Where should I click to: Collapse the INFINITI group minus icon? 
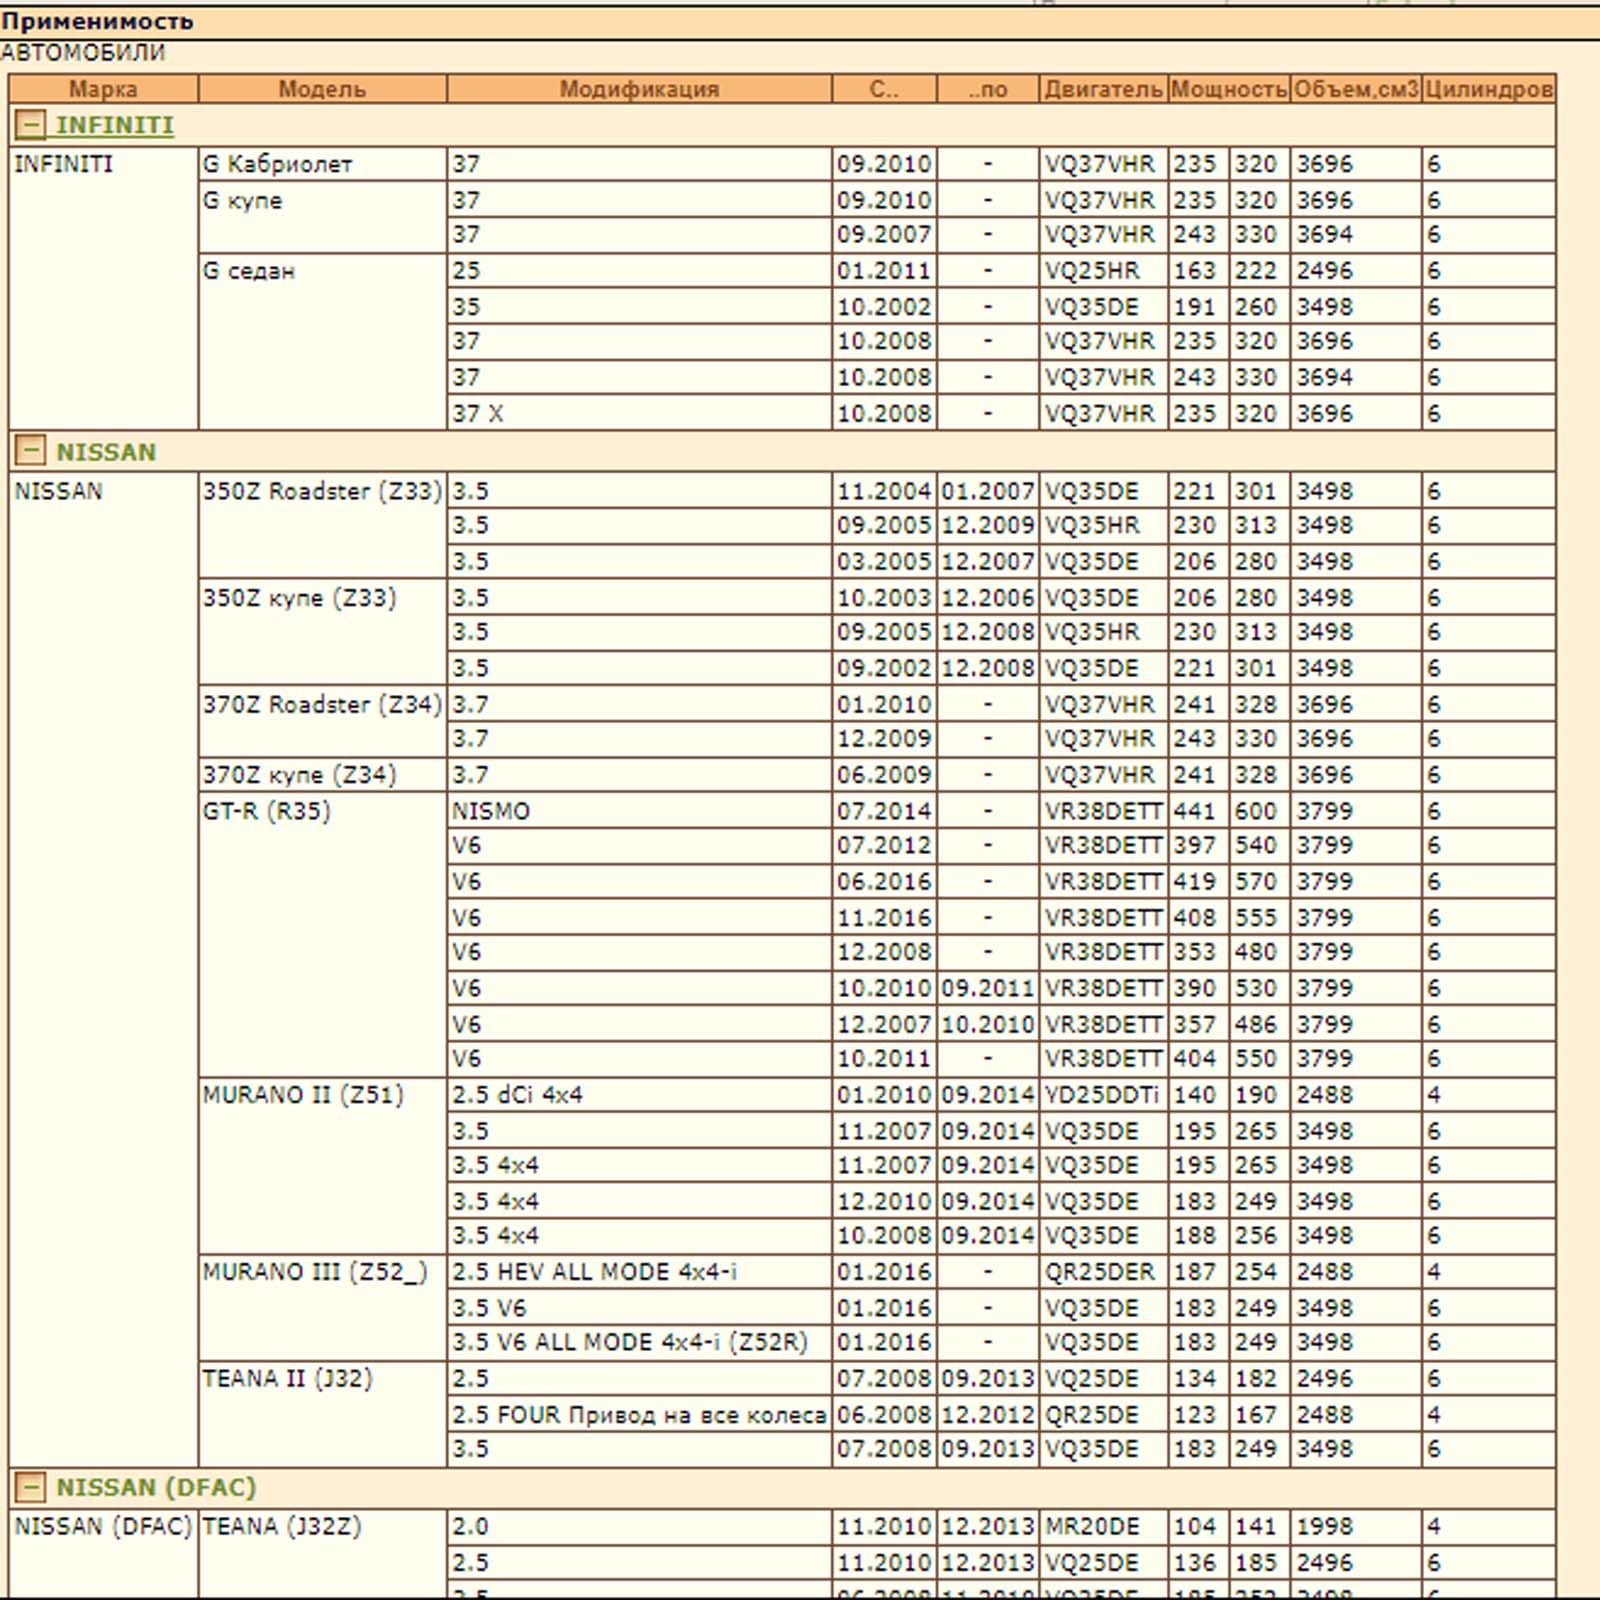[31, 125]
